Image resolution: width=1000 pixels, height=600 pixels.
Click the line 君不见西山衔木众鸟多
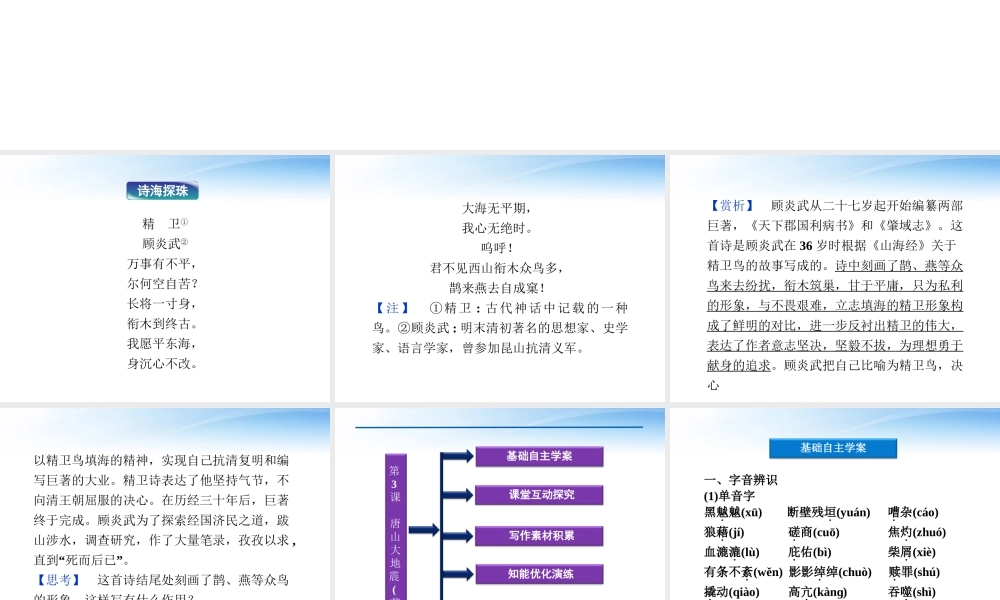(x=497, y=268)
